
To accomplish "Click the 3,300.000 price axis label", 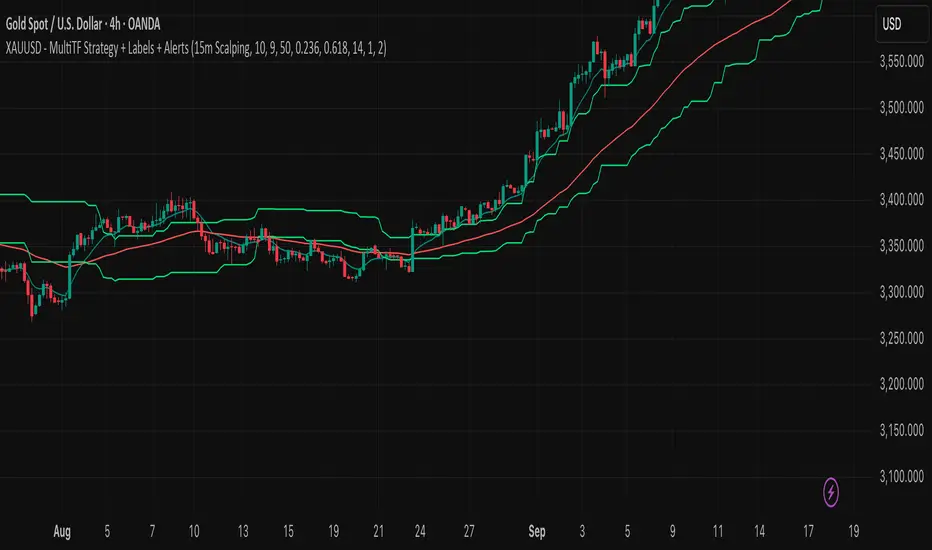I will pyautogui.click(x=902, y=292).
